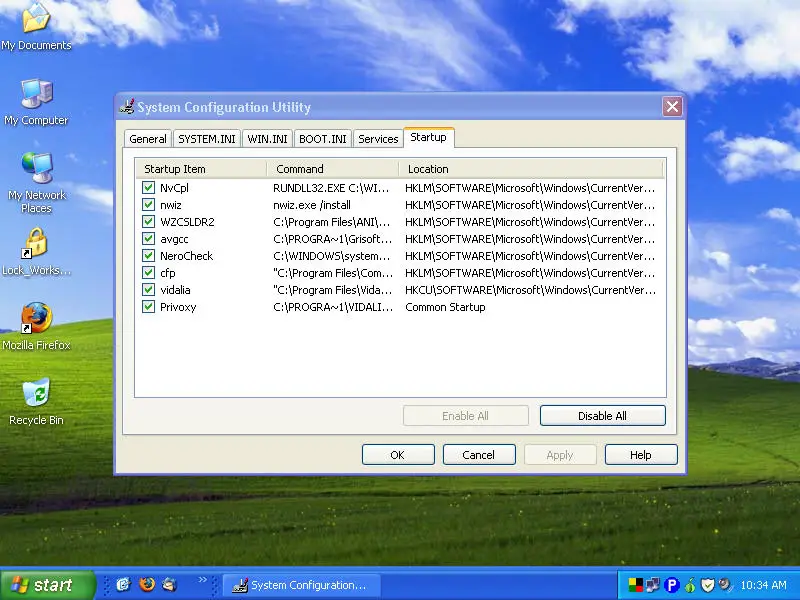This screenshot has height=600, width=800.
Task: Click the Location column header
Action: (531, 169)
